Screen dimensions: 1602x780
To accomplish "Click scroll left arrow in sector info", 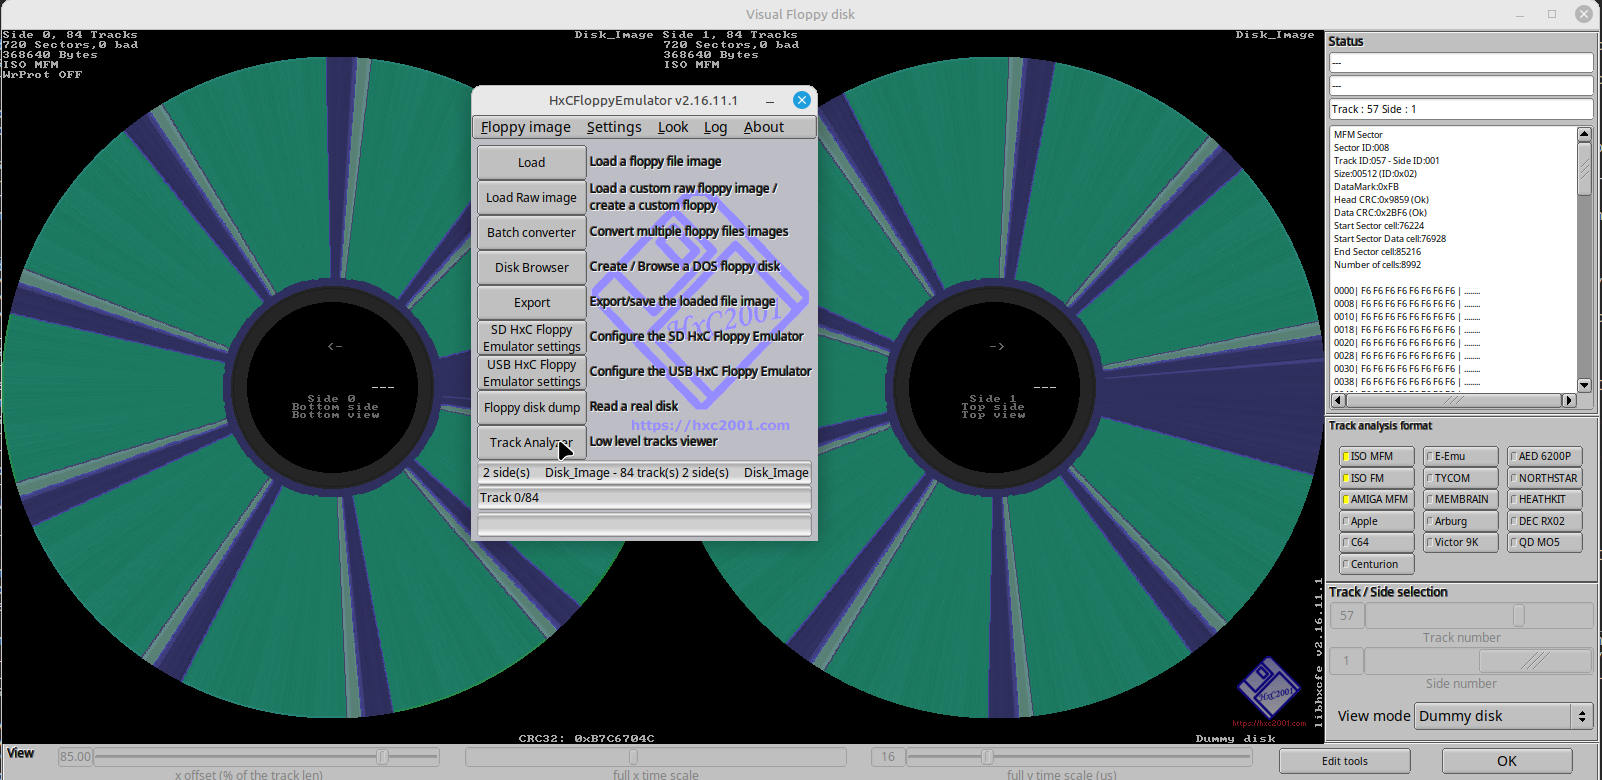I will [x=1338, y=400].
